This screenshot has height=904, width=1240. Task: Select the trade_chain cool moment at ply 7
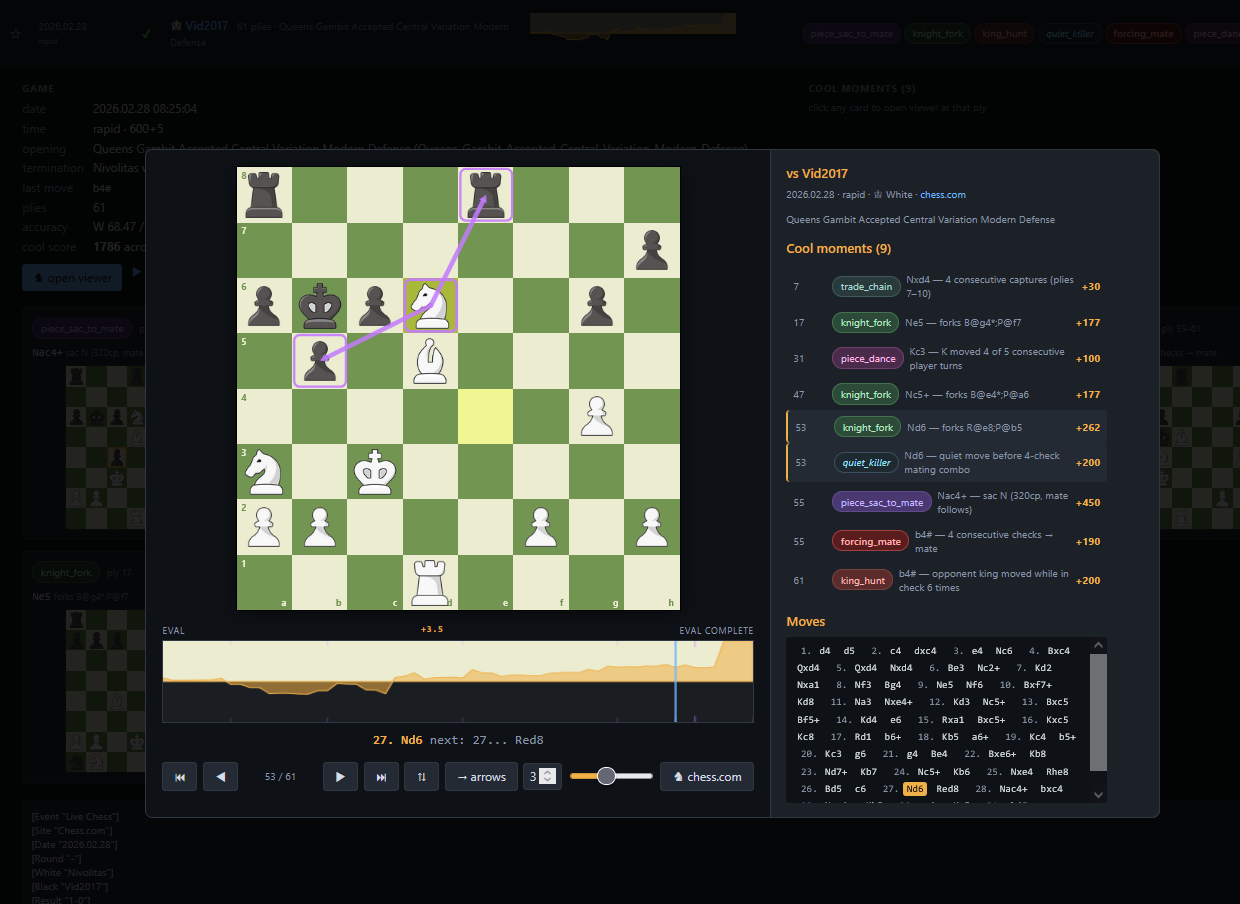click(x=946, y=287)
